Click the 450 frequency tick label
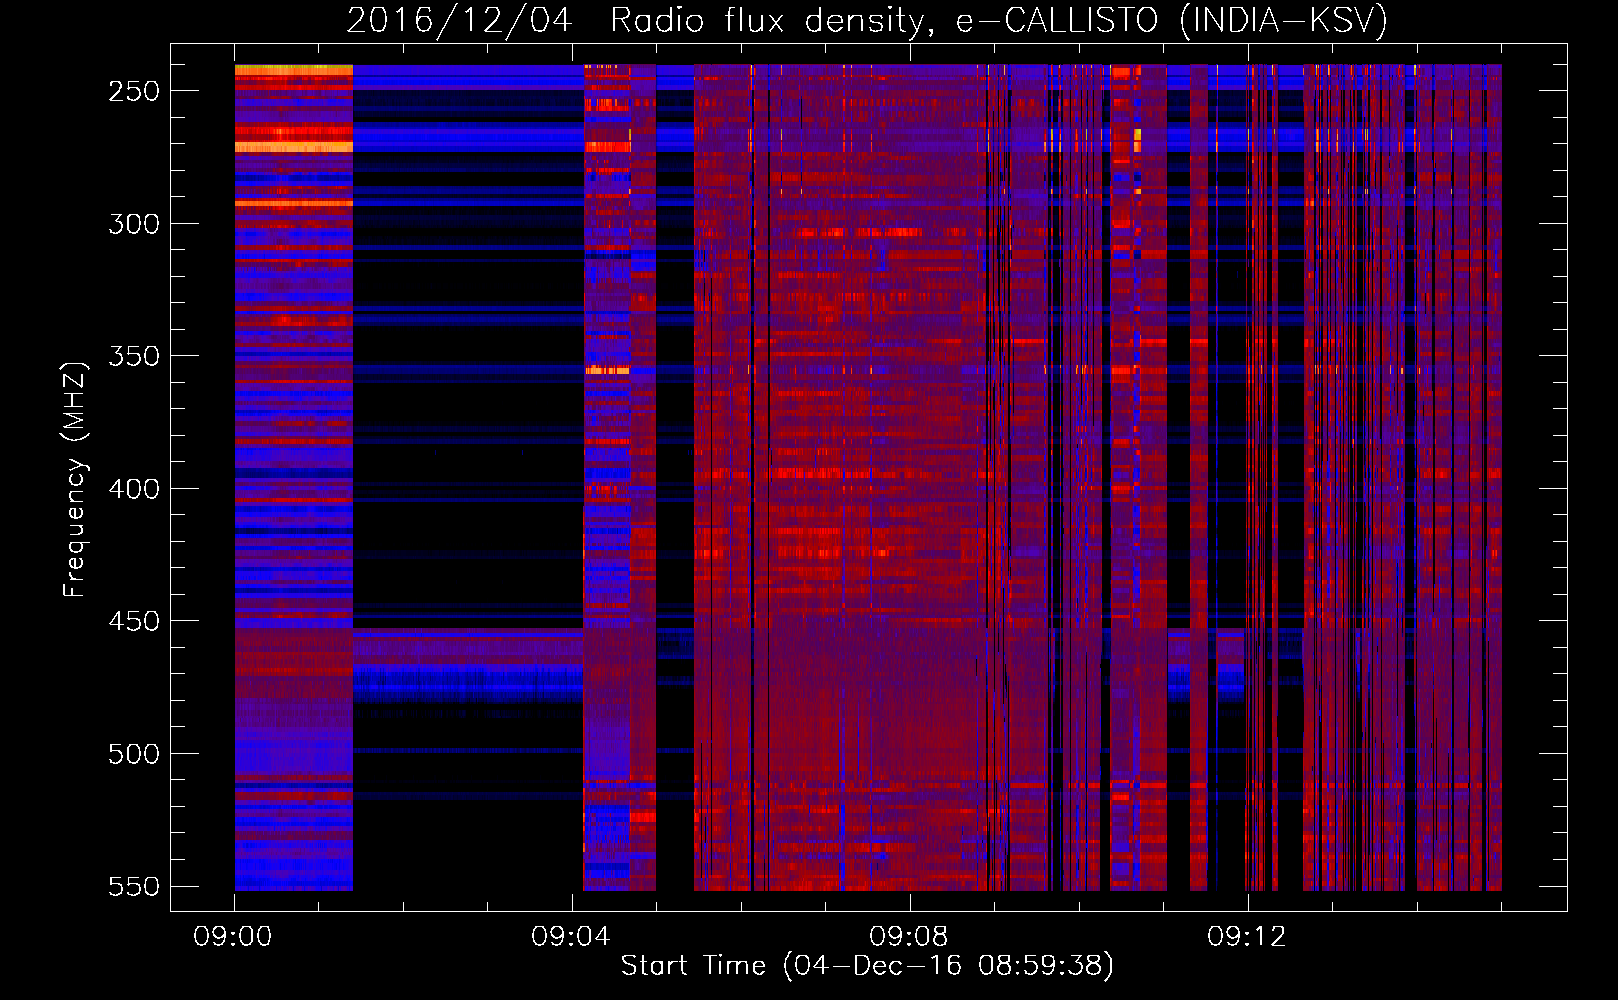 134,621
